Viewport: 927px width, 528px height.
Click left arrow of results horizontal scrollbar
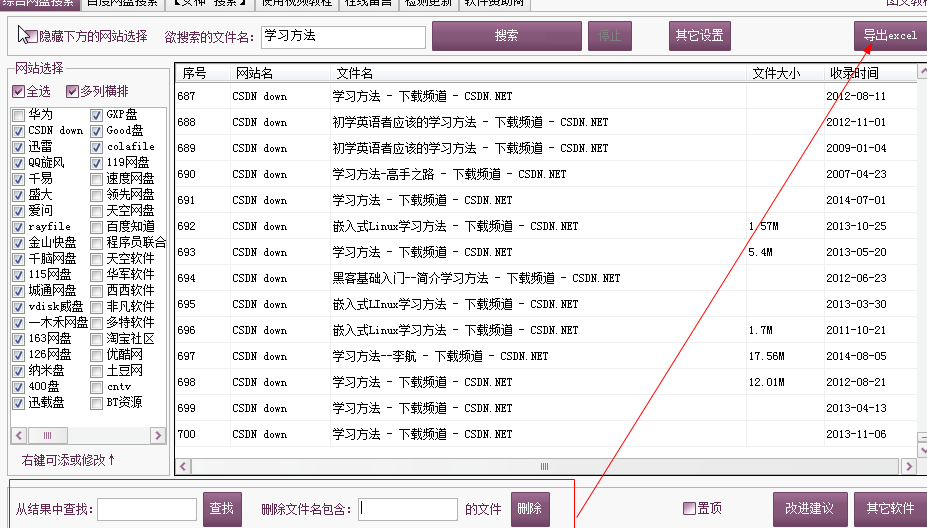182,466
